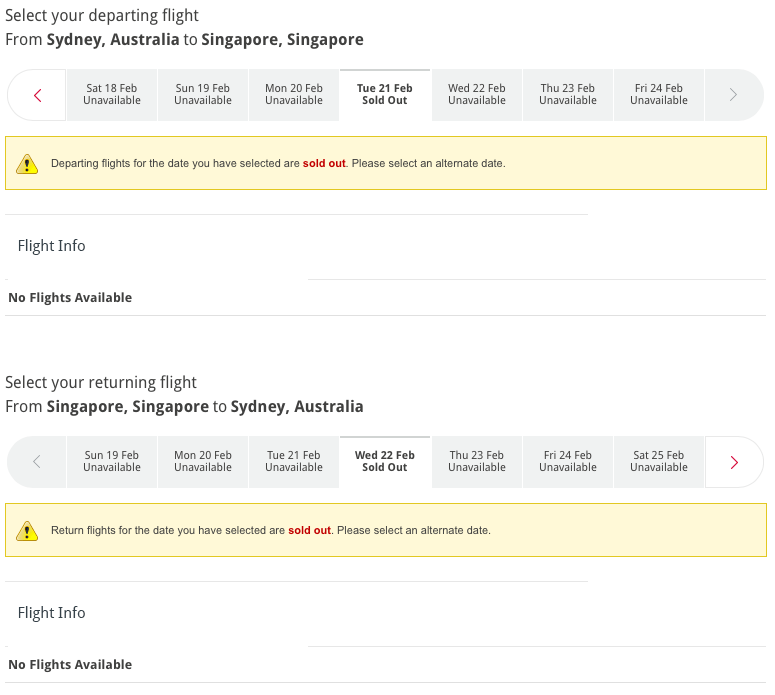Click next dates arrow for departing flight
Viewport: 775px width, 695px height.
733,95
